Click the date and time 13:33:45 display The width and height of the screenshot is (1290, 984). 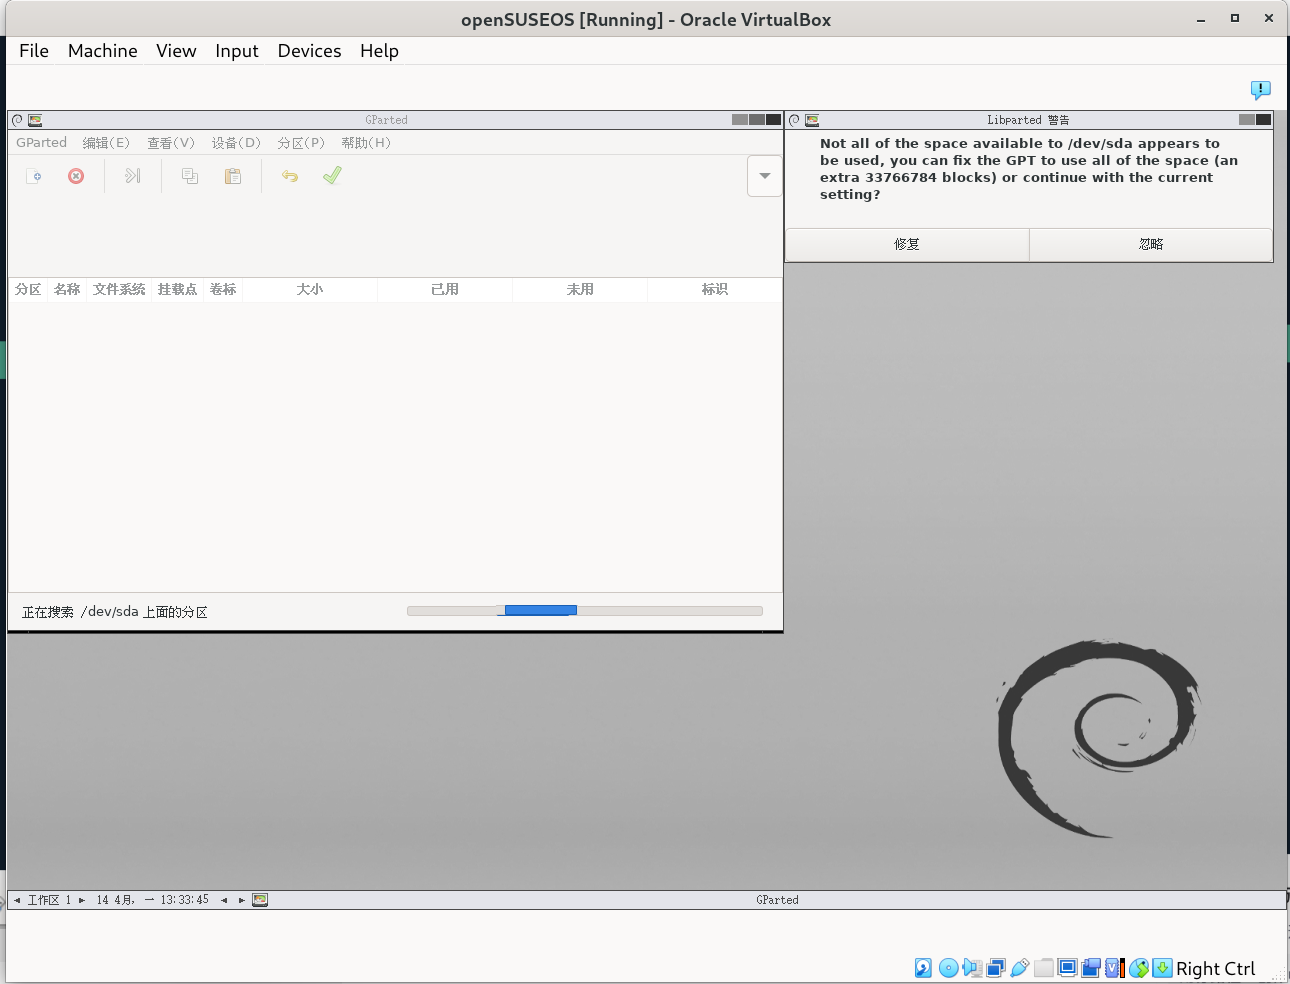(153, 900)
